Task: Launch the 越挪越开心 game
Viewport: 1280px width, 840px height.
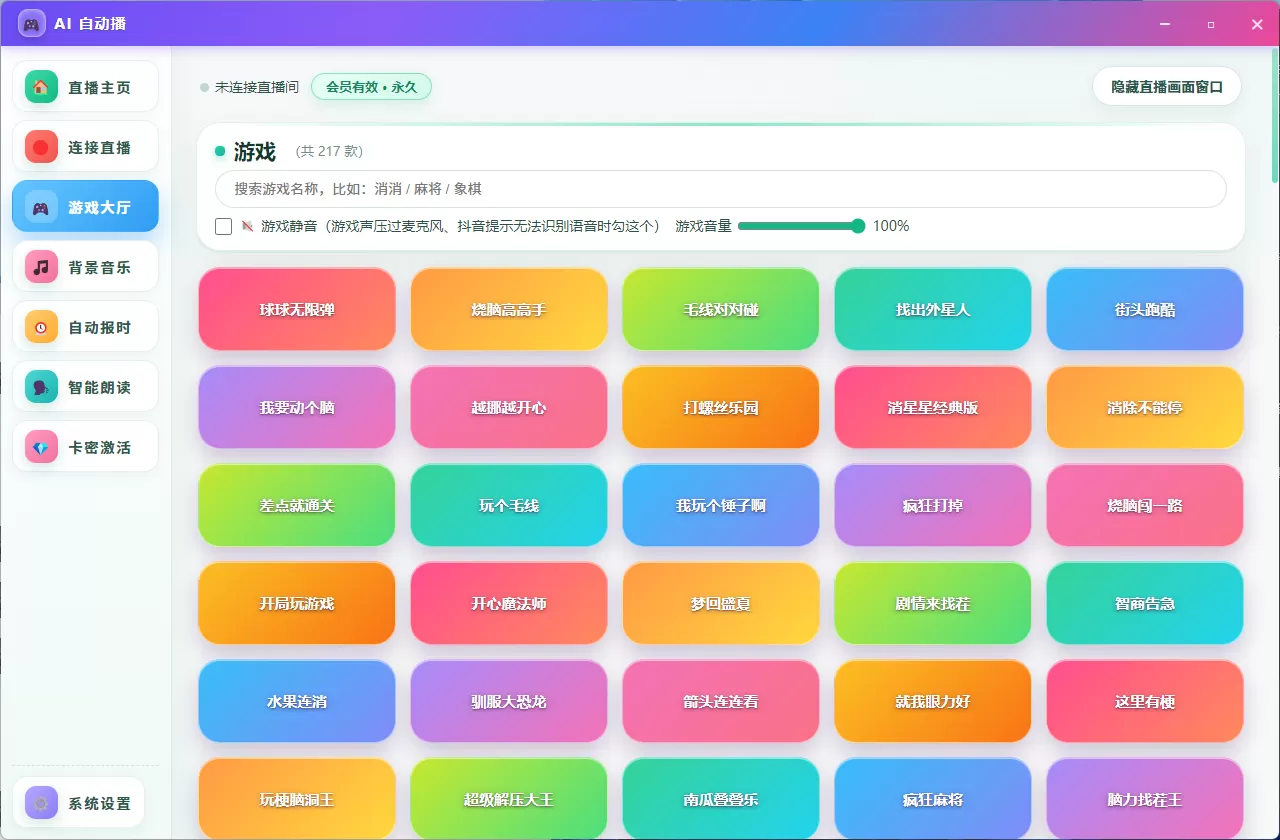Action: pos(509,407)
